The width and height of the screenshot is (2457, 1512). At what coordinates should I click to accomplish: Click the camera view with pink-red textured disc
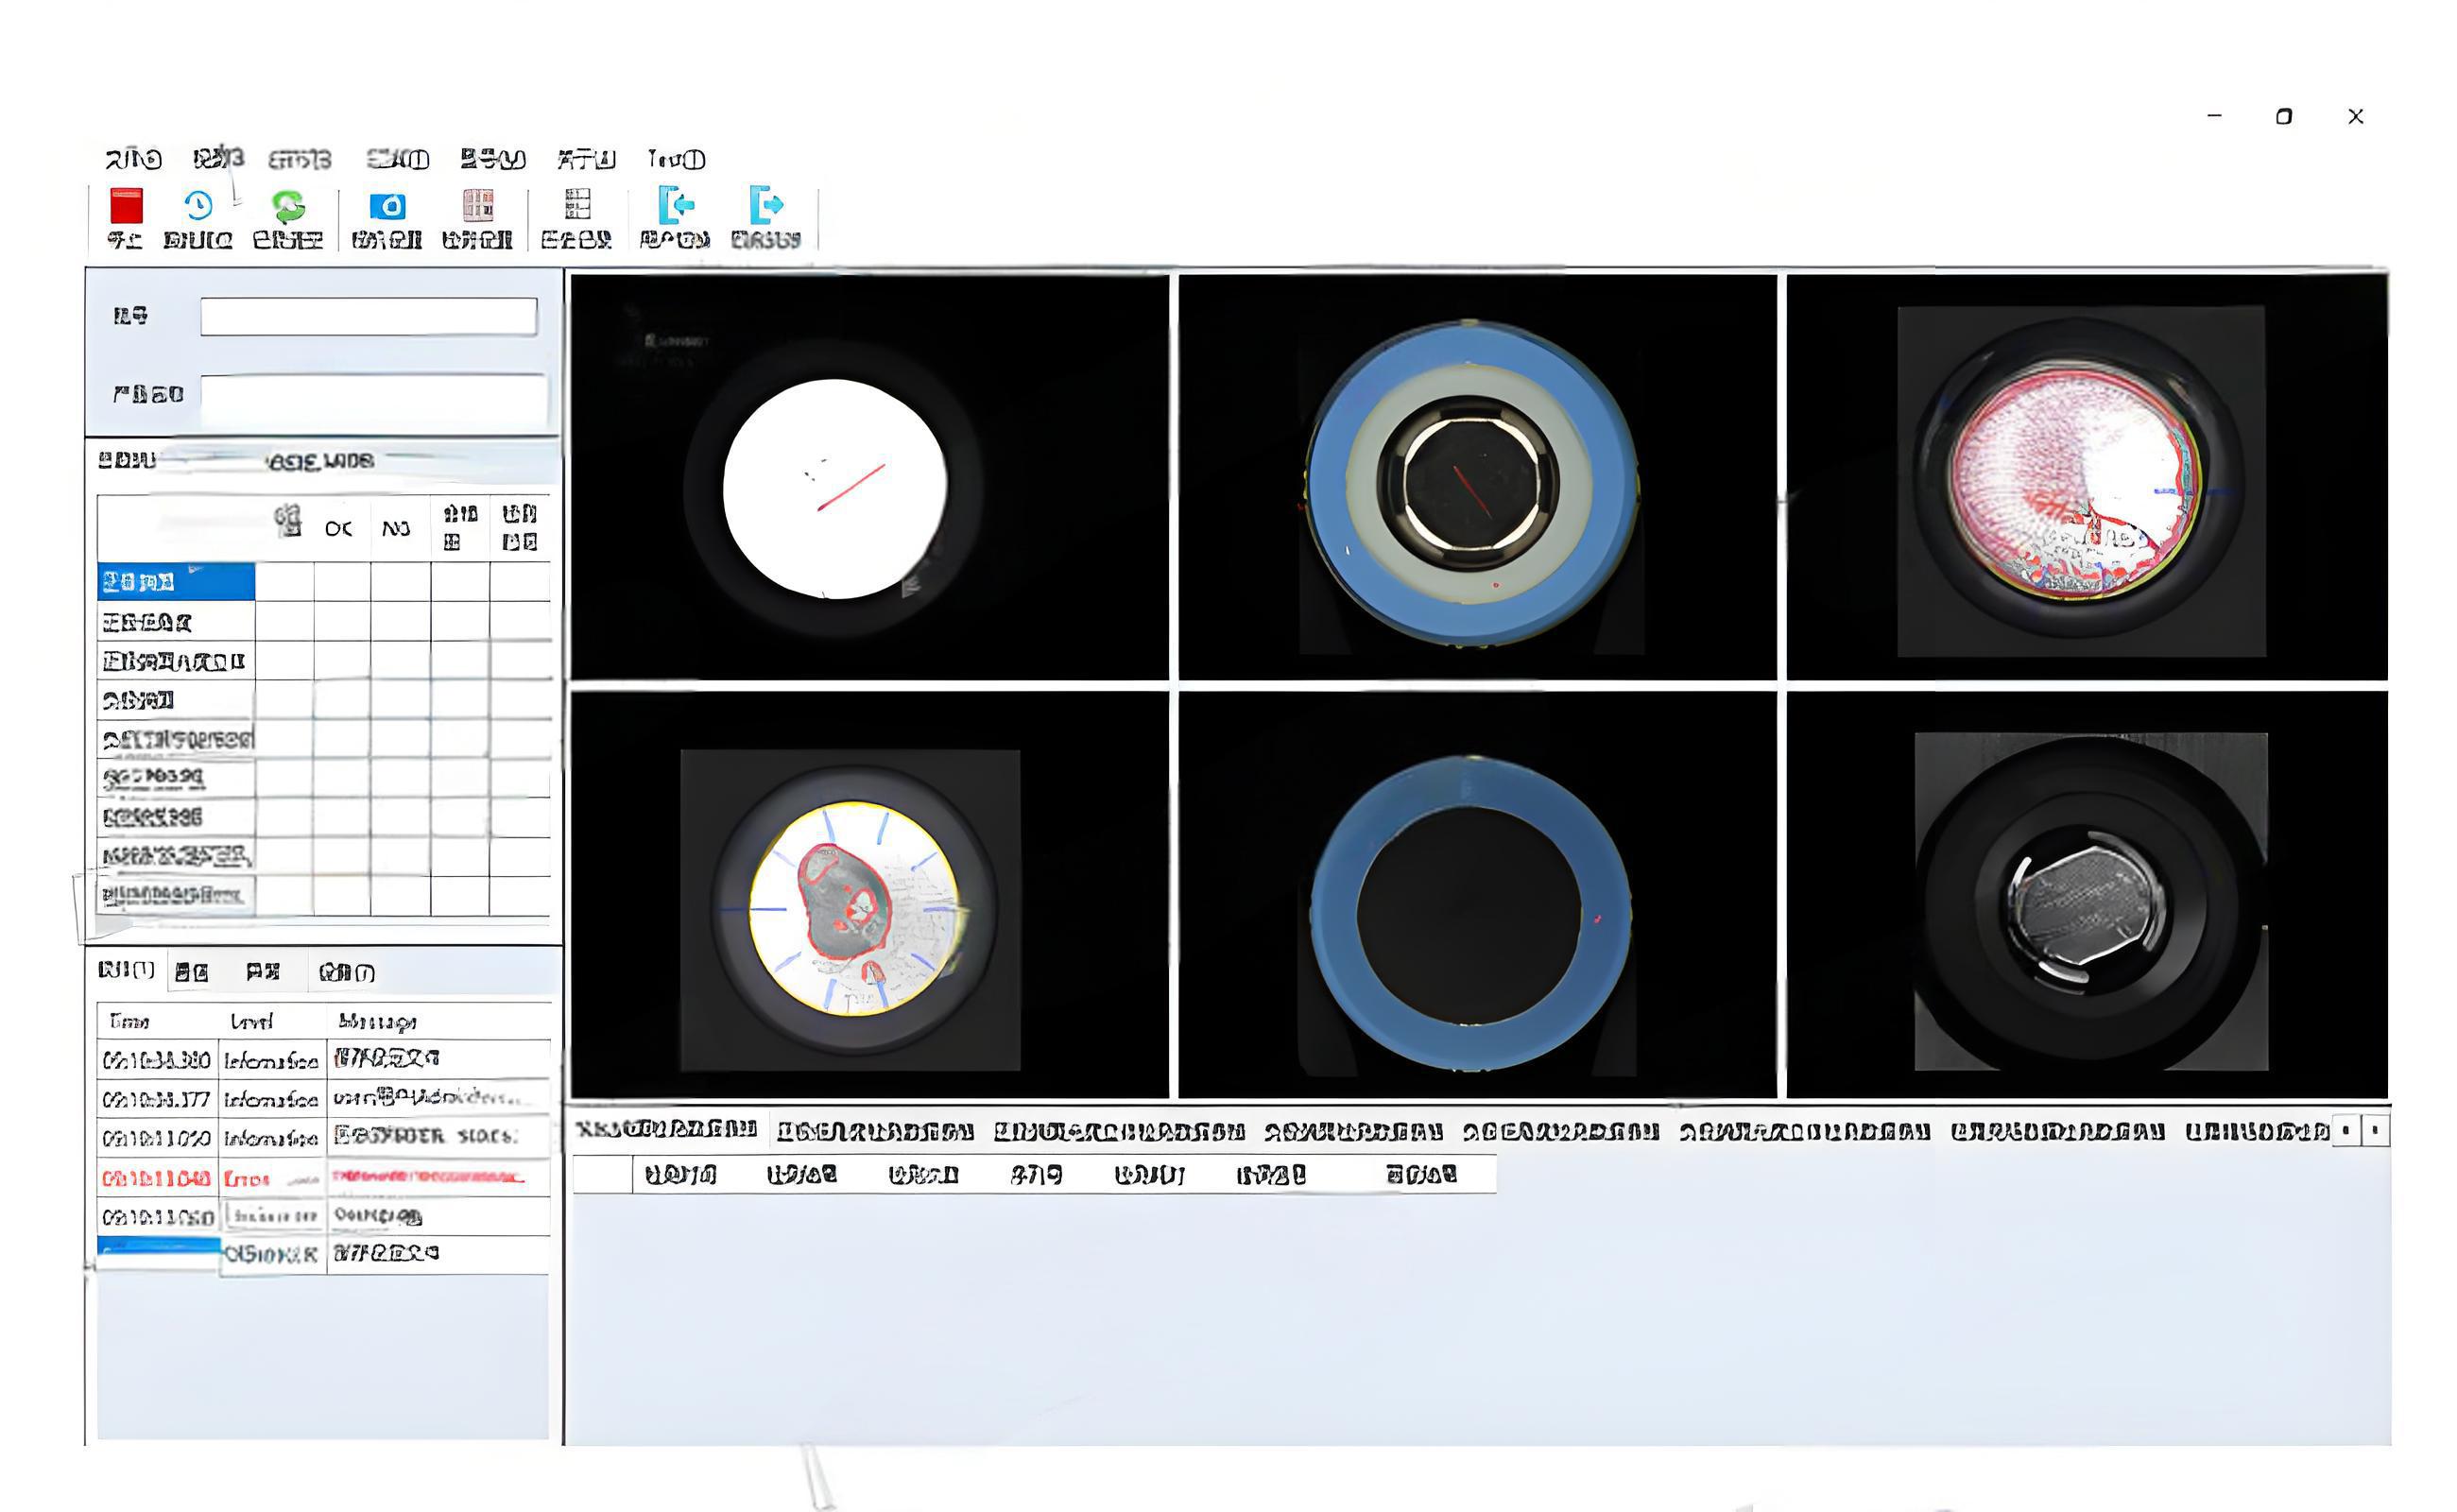click(x=2086, y=479)
